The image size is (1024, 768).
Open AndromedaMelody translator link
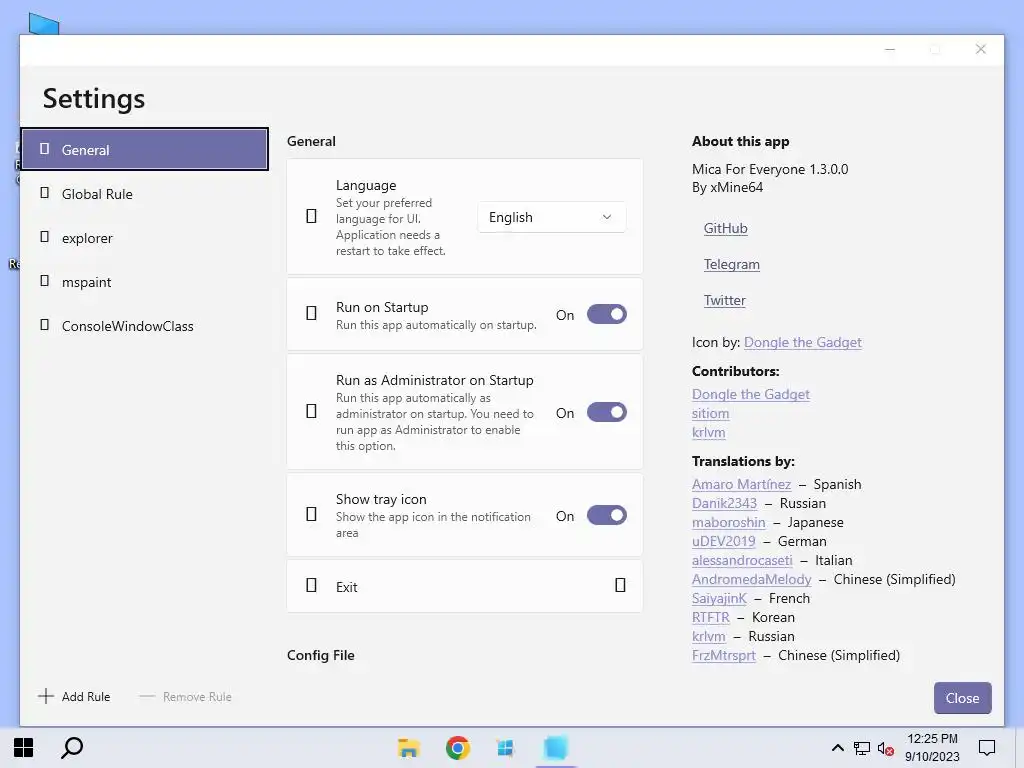752,579
